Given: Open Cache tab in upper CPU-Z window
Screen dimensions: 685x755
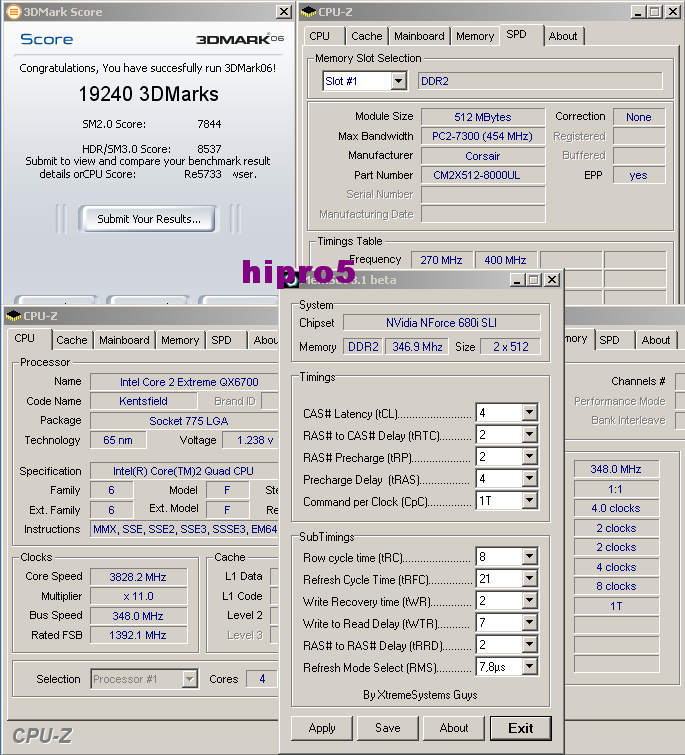Looking at the screenshot, I should pos(366,36).
